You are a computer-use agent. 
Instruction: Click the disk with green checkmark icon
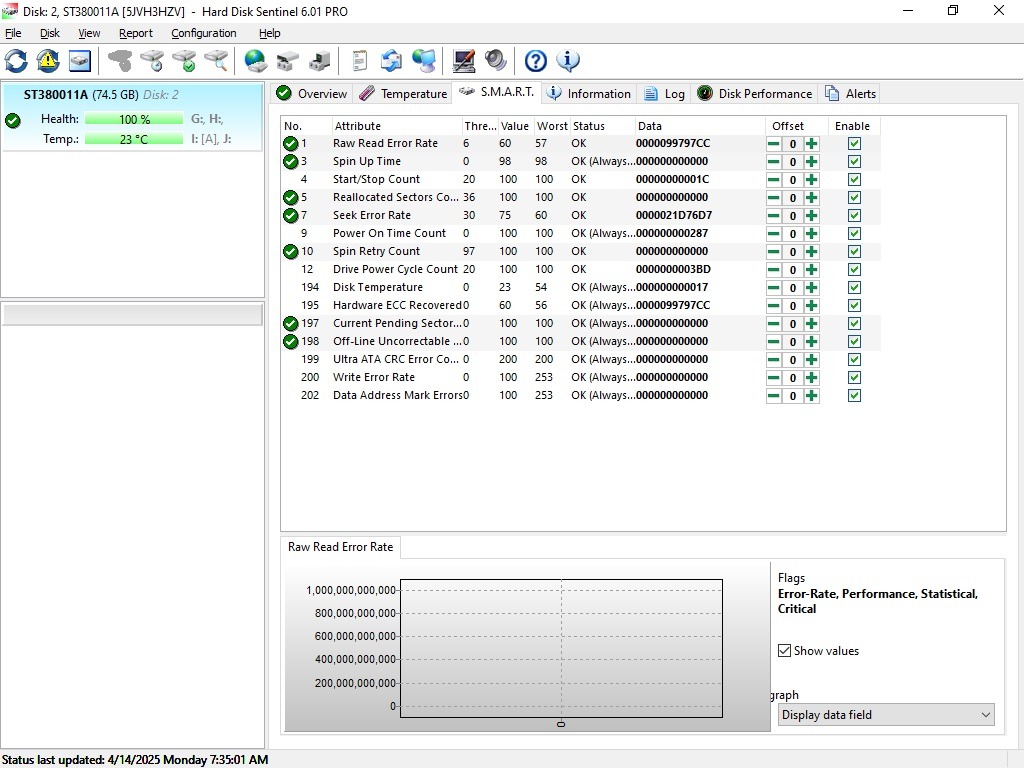(x=184, y=61)
